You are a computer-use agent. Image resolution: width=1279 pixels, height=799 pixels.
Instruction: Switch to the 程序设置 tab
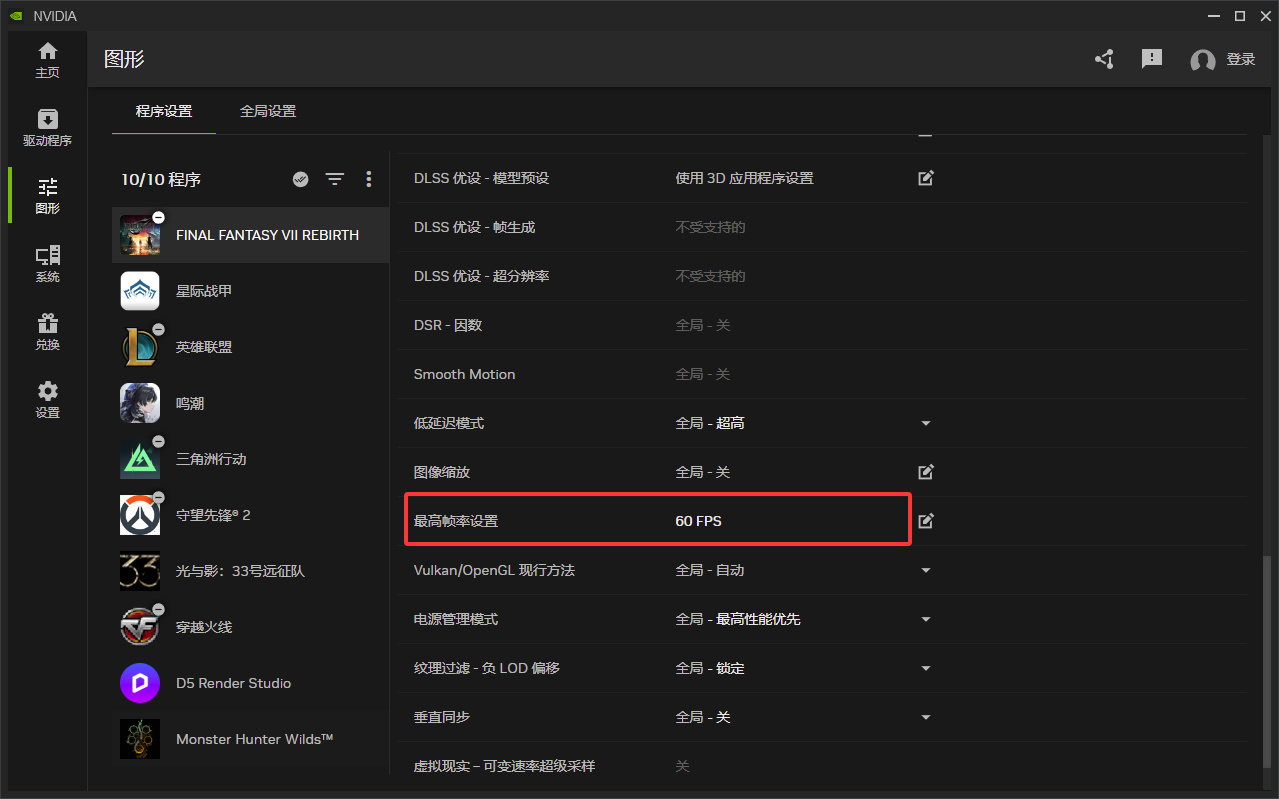point(164,111)
